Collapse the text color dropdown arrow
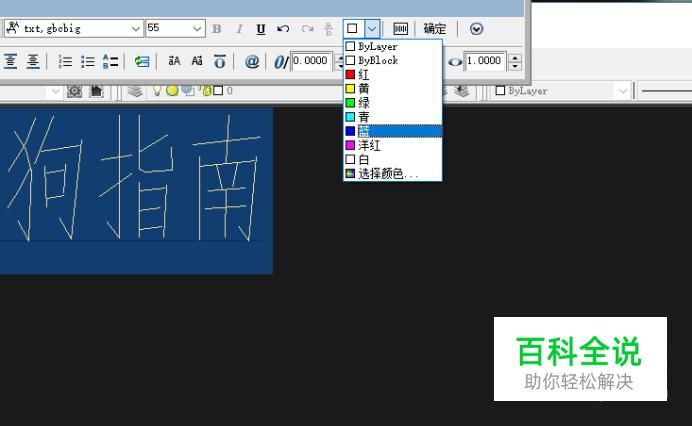Viewport: 692px width, 426px height. (x=372, y=29)
